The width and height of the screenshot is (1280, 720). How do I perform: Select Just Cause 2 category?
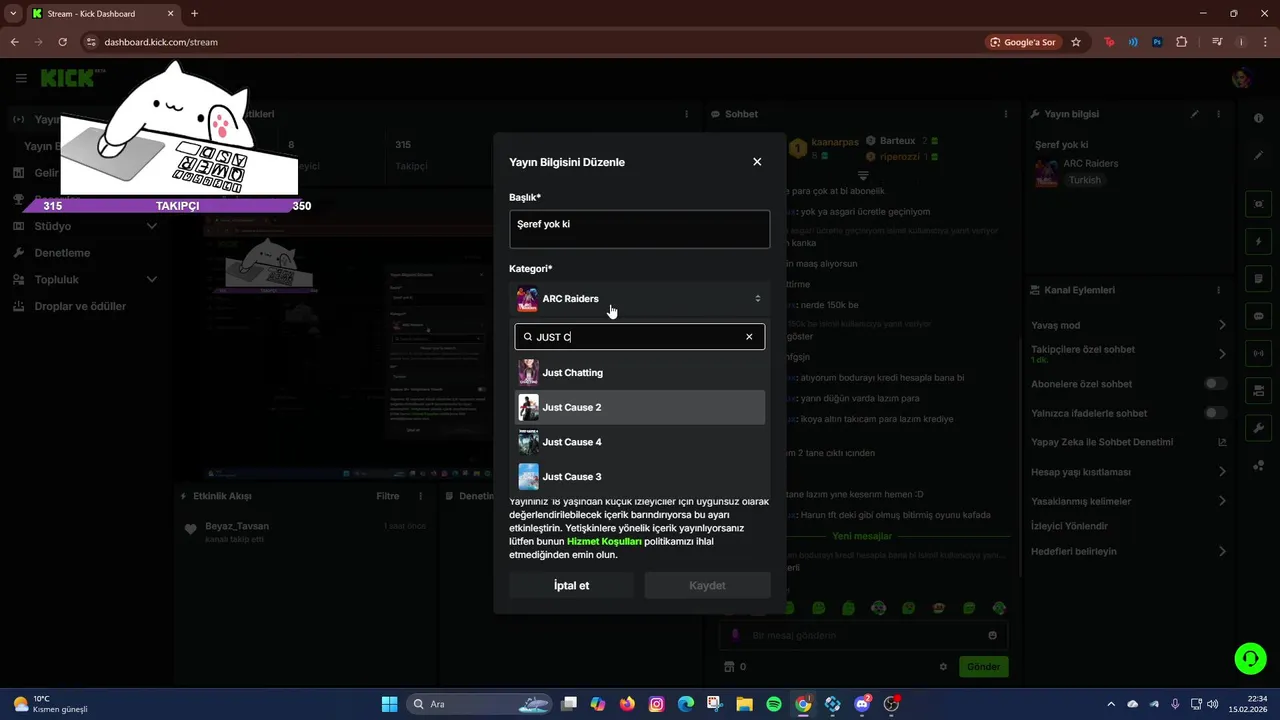(639, 407)
